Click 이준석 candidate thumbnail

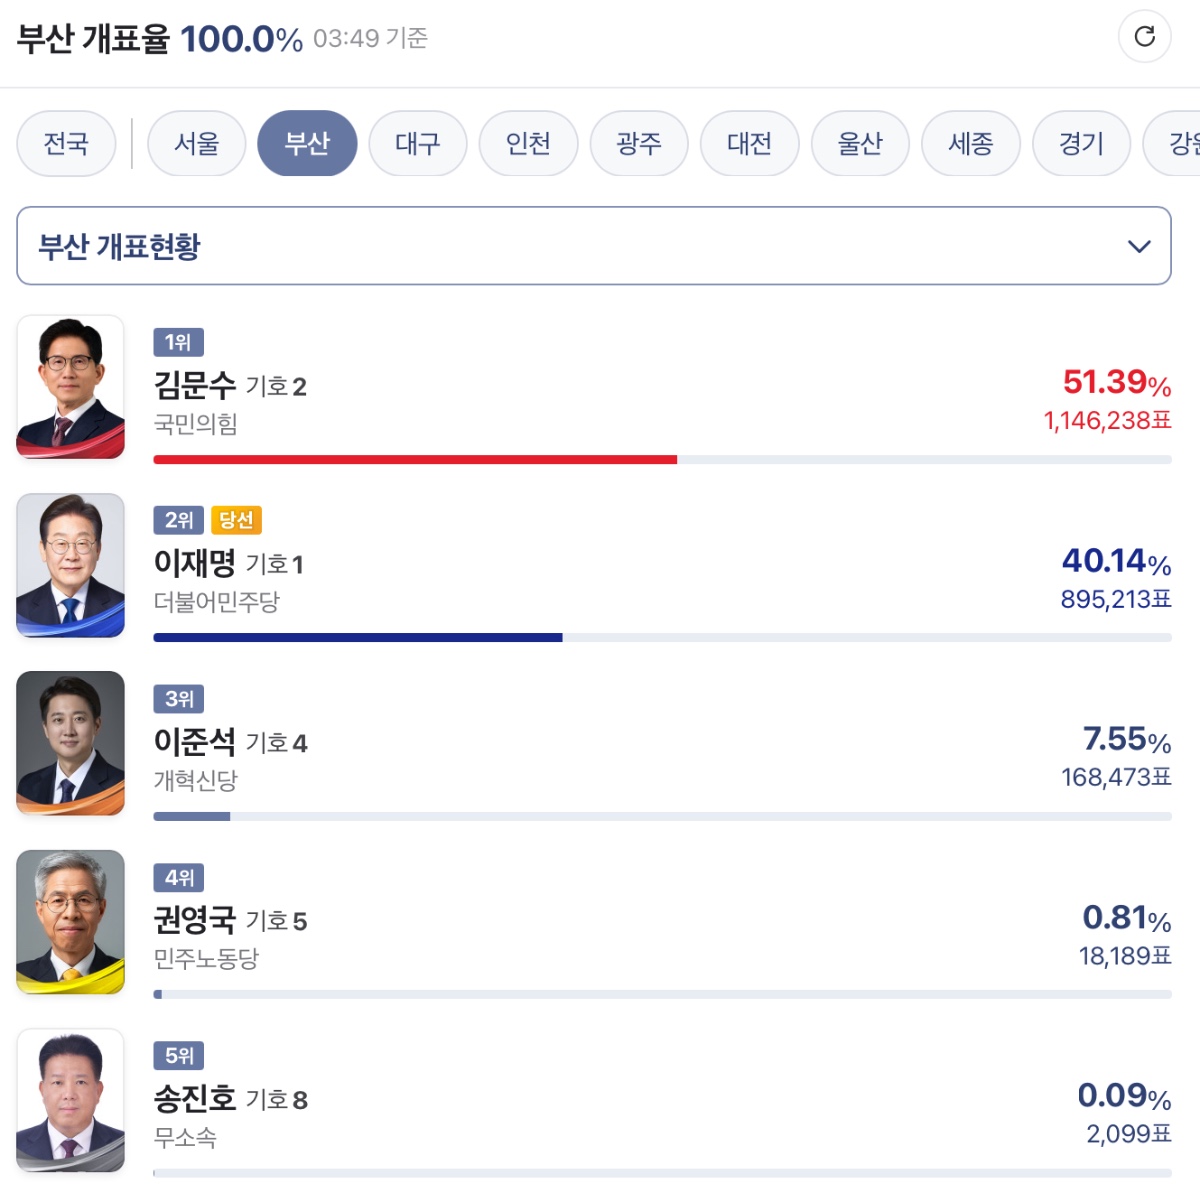pos(70,743)
